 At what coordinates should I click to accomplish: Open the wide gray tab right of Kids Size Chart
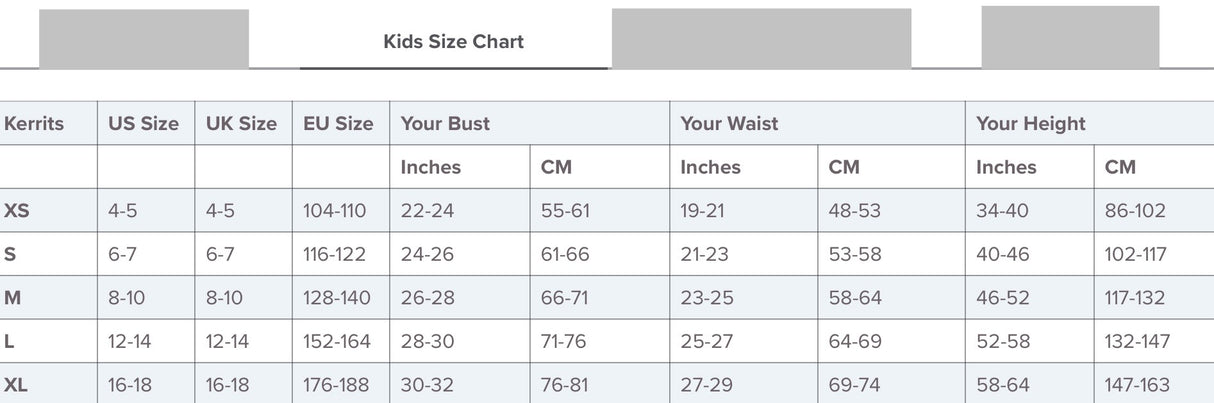[761, 39]
